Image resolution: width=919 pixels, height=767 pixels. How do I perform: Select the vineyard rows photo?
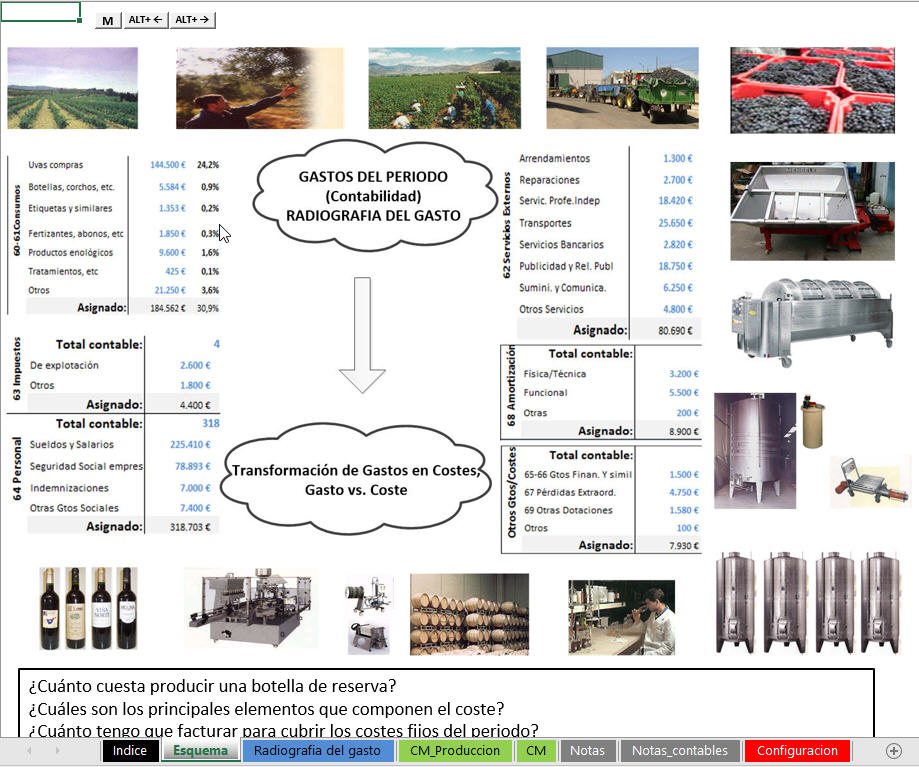point(72,86)
